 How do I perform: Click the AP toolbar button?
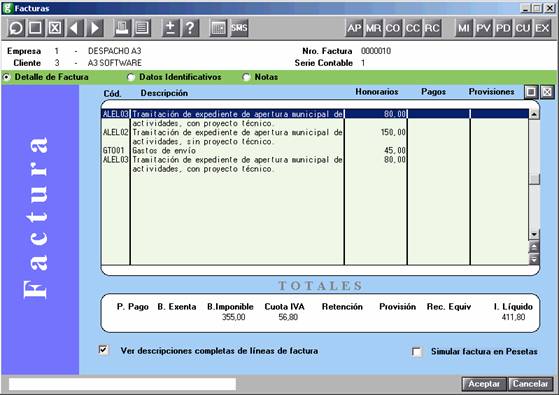354,28
